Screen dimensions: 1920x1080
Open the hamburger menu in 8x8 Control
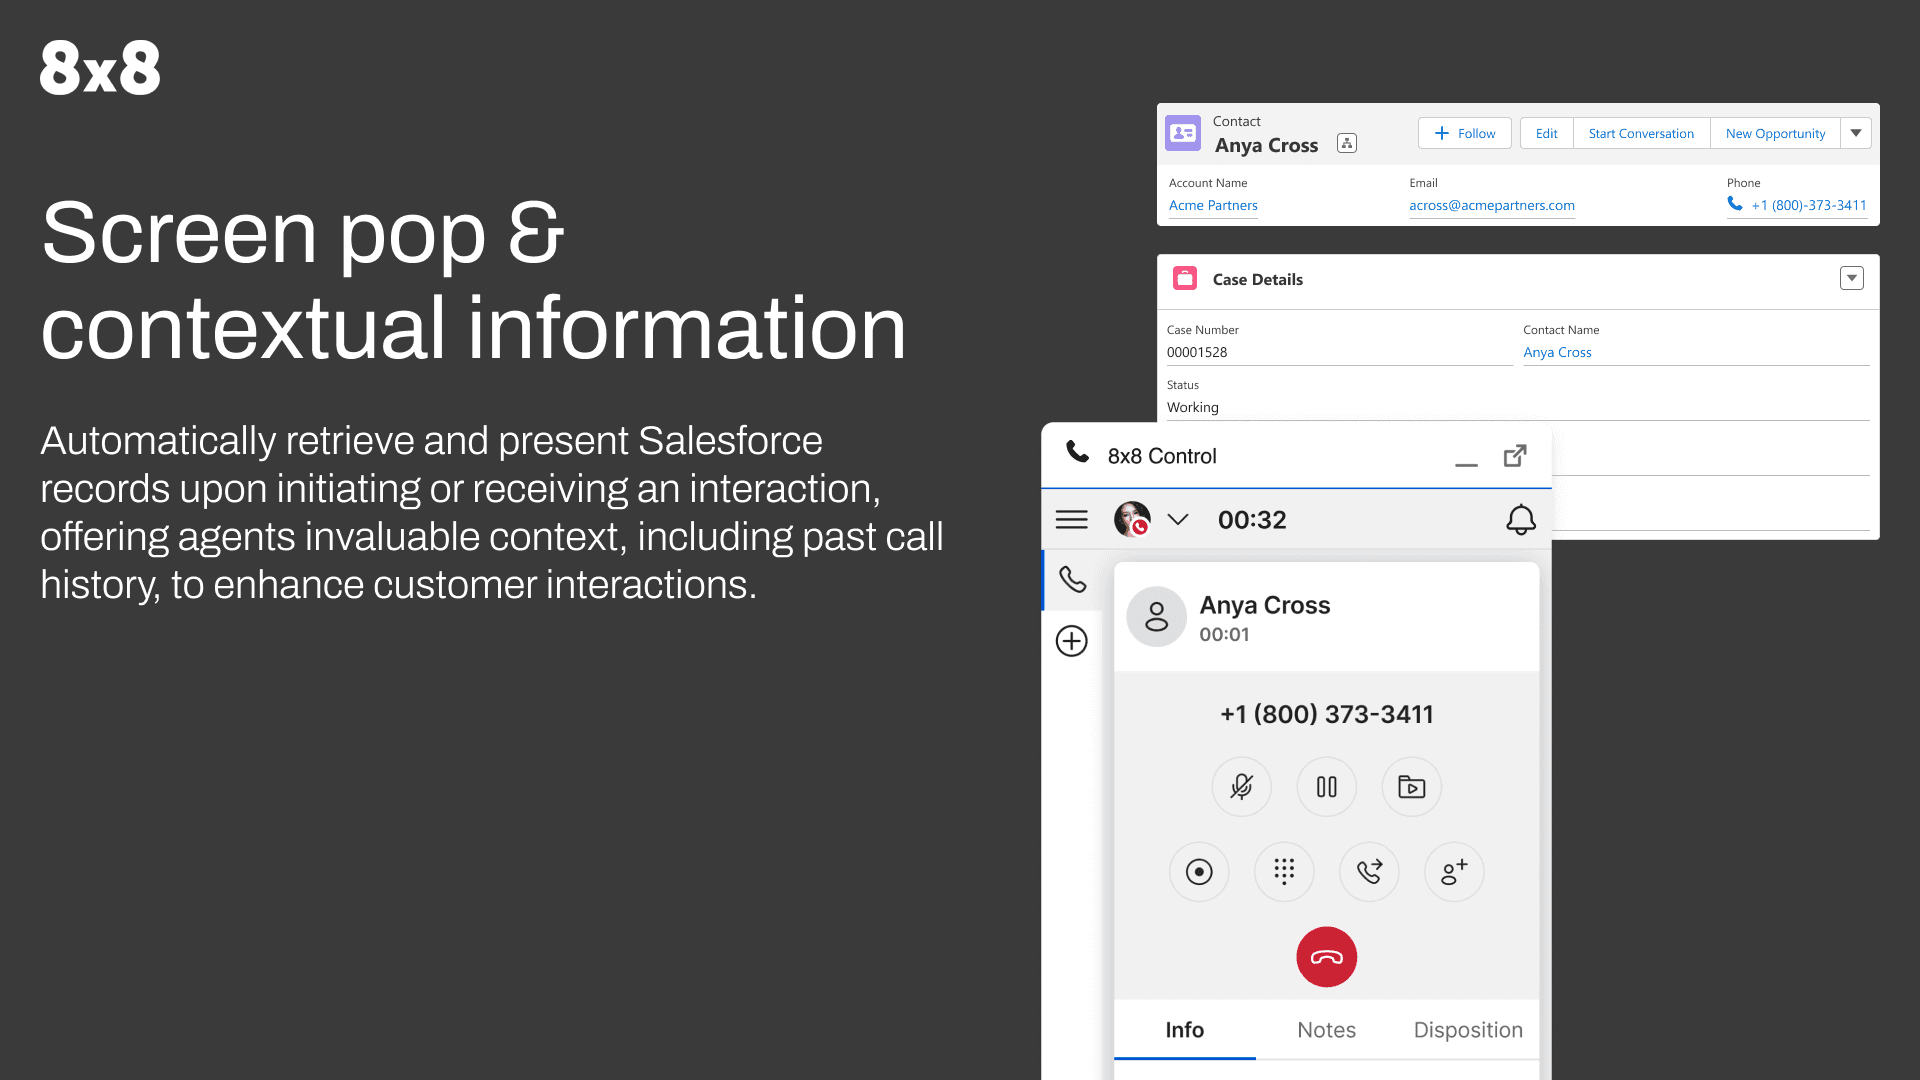(1071, 519)
